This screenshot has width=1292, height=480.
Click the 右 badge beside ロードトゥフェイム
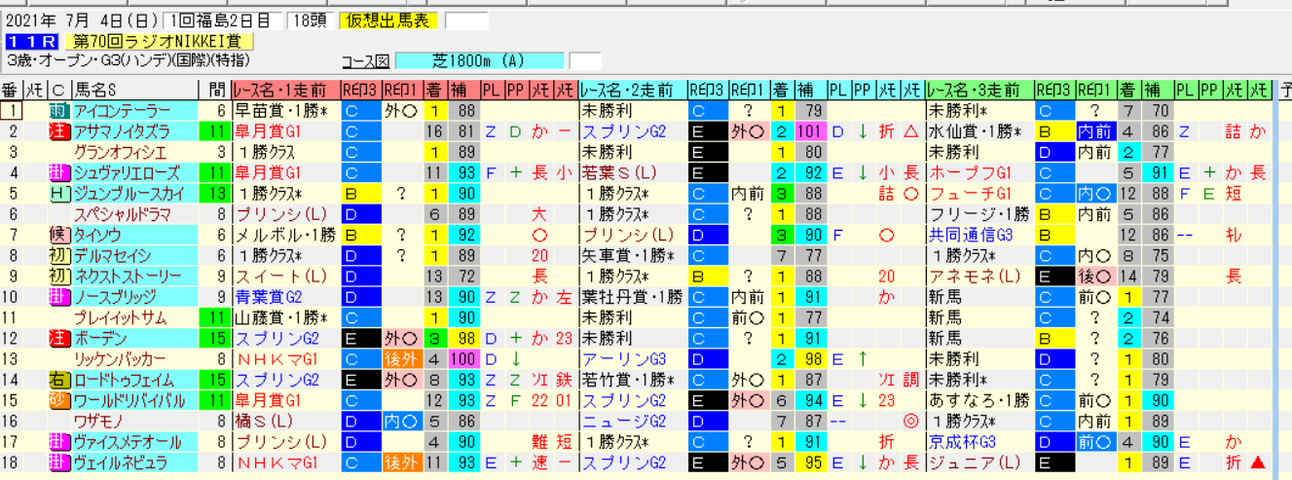pos(59,379)
